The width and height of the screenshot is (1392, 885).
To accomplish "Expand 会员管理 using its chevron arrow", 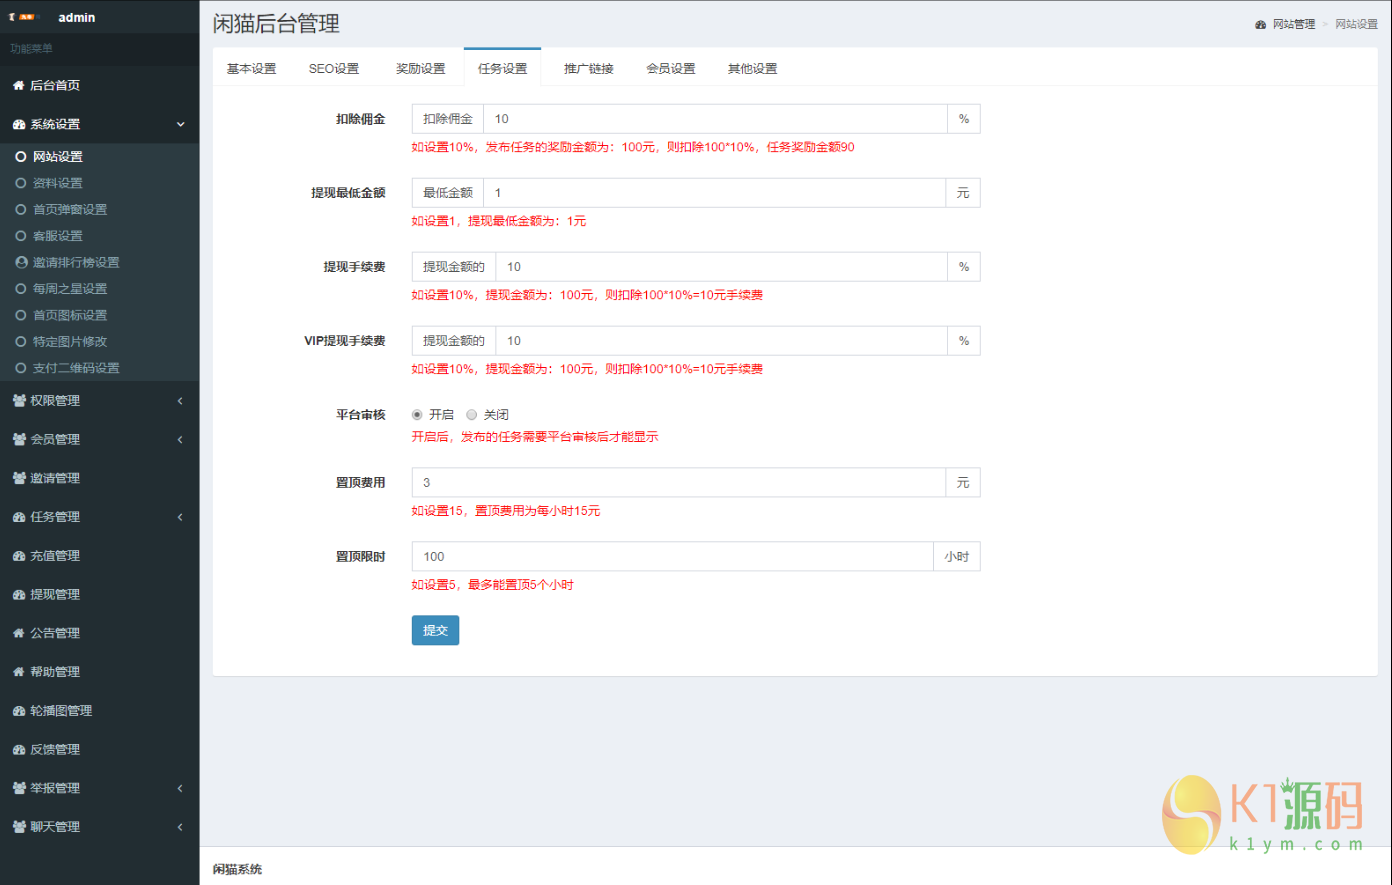I will point(181,440).
